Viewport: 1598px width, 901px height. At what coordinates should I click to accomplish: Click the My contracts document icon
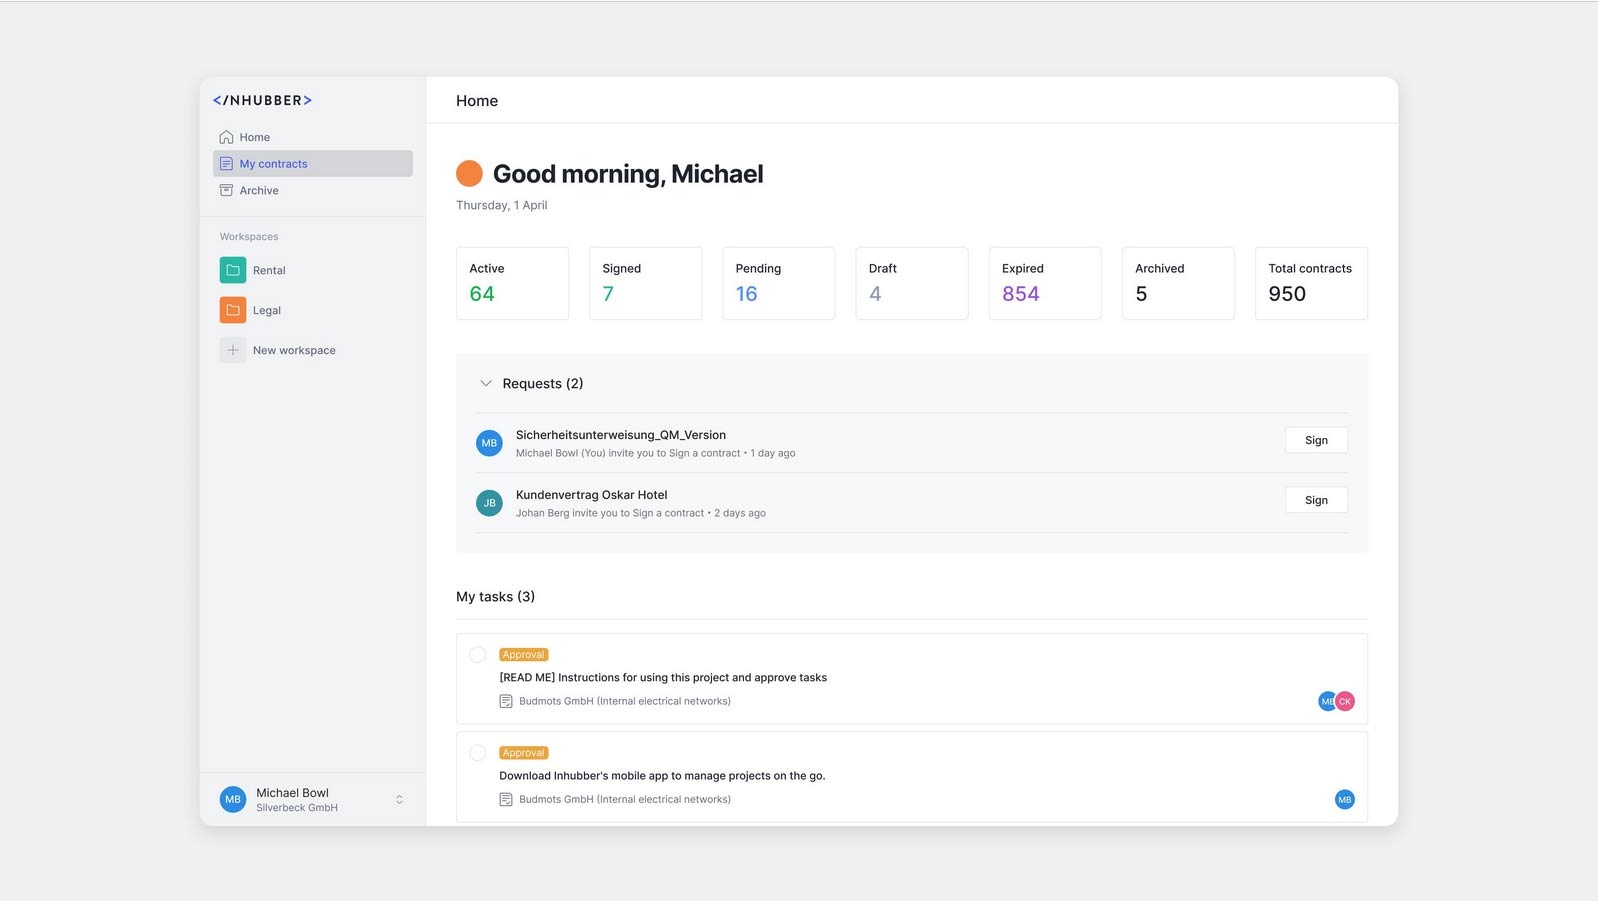click(226, 164)
